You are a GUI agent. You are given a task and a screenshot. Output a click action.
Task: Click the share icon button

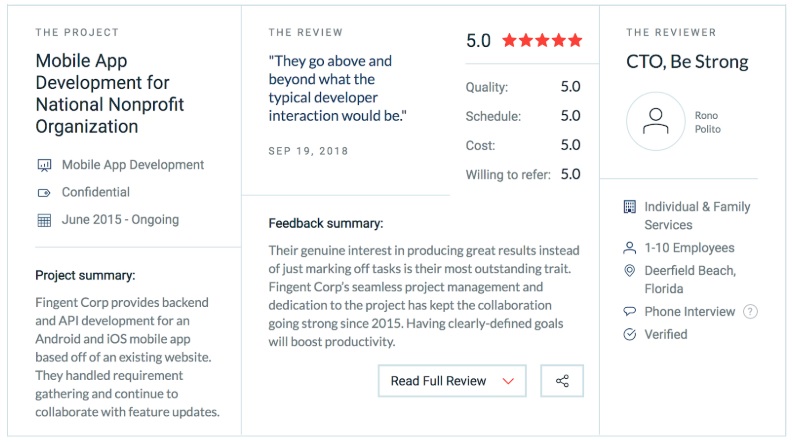[562, 381]
